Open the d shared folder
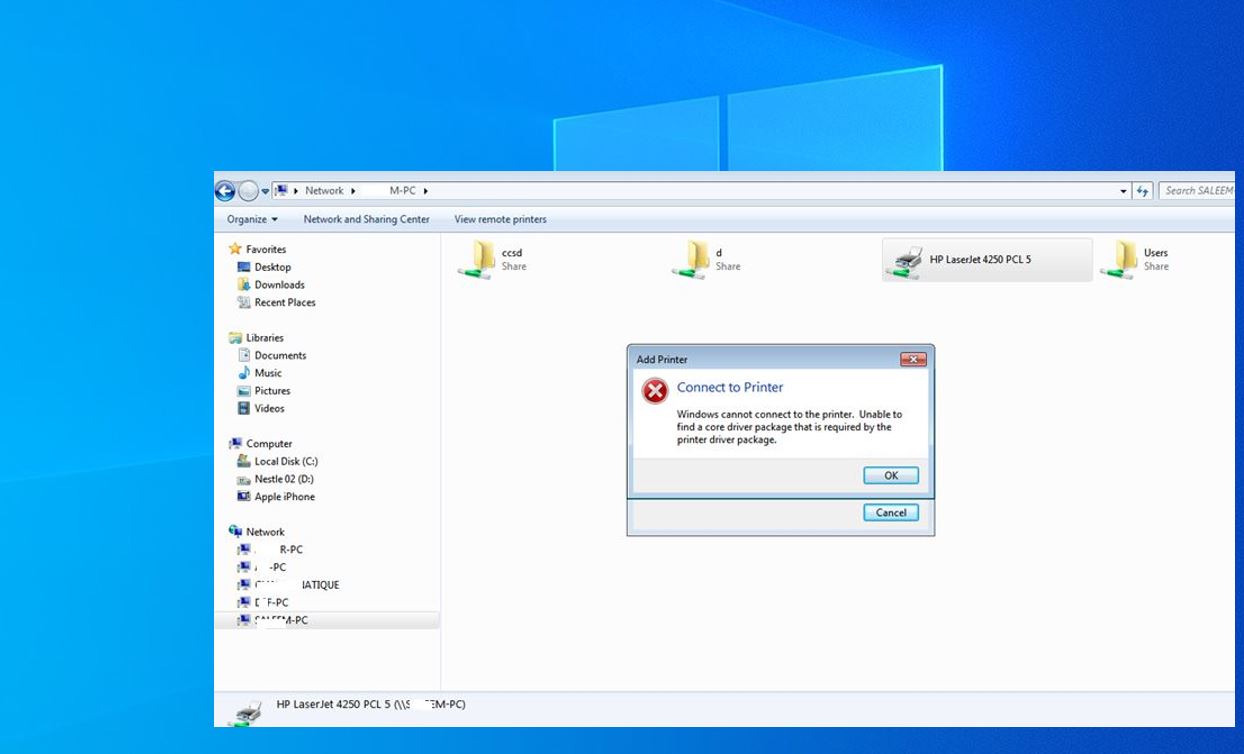Screen dimensions: 1244x754 pyautogui.click(x=714, y=258)
